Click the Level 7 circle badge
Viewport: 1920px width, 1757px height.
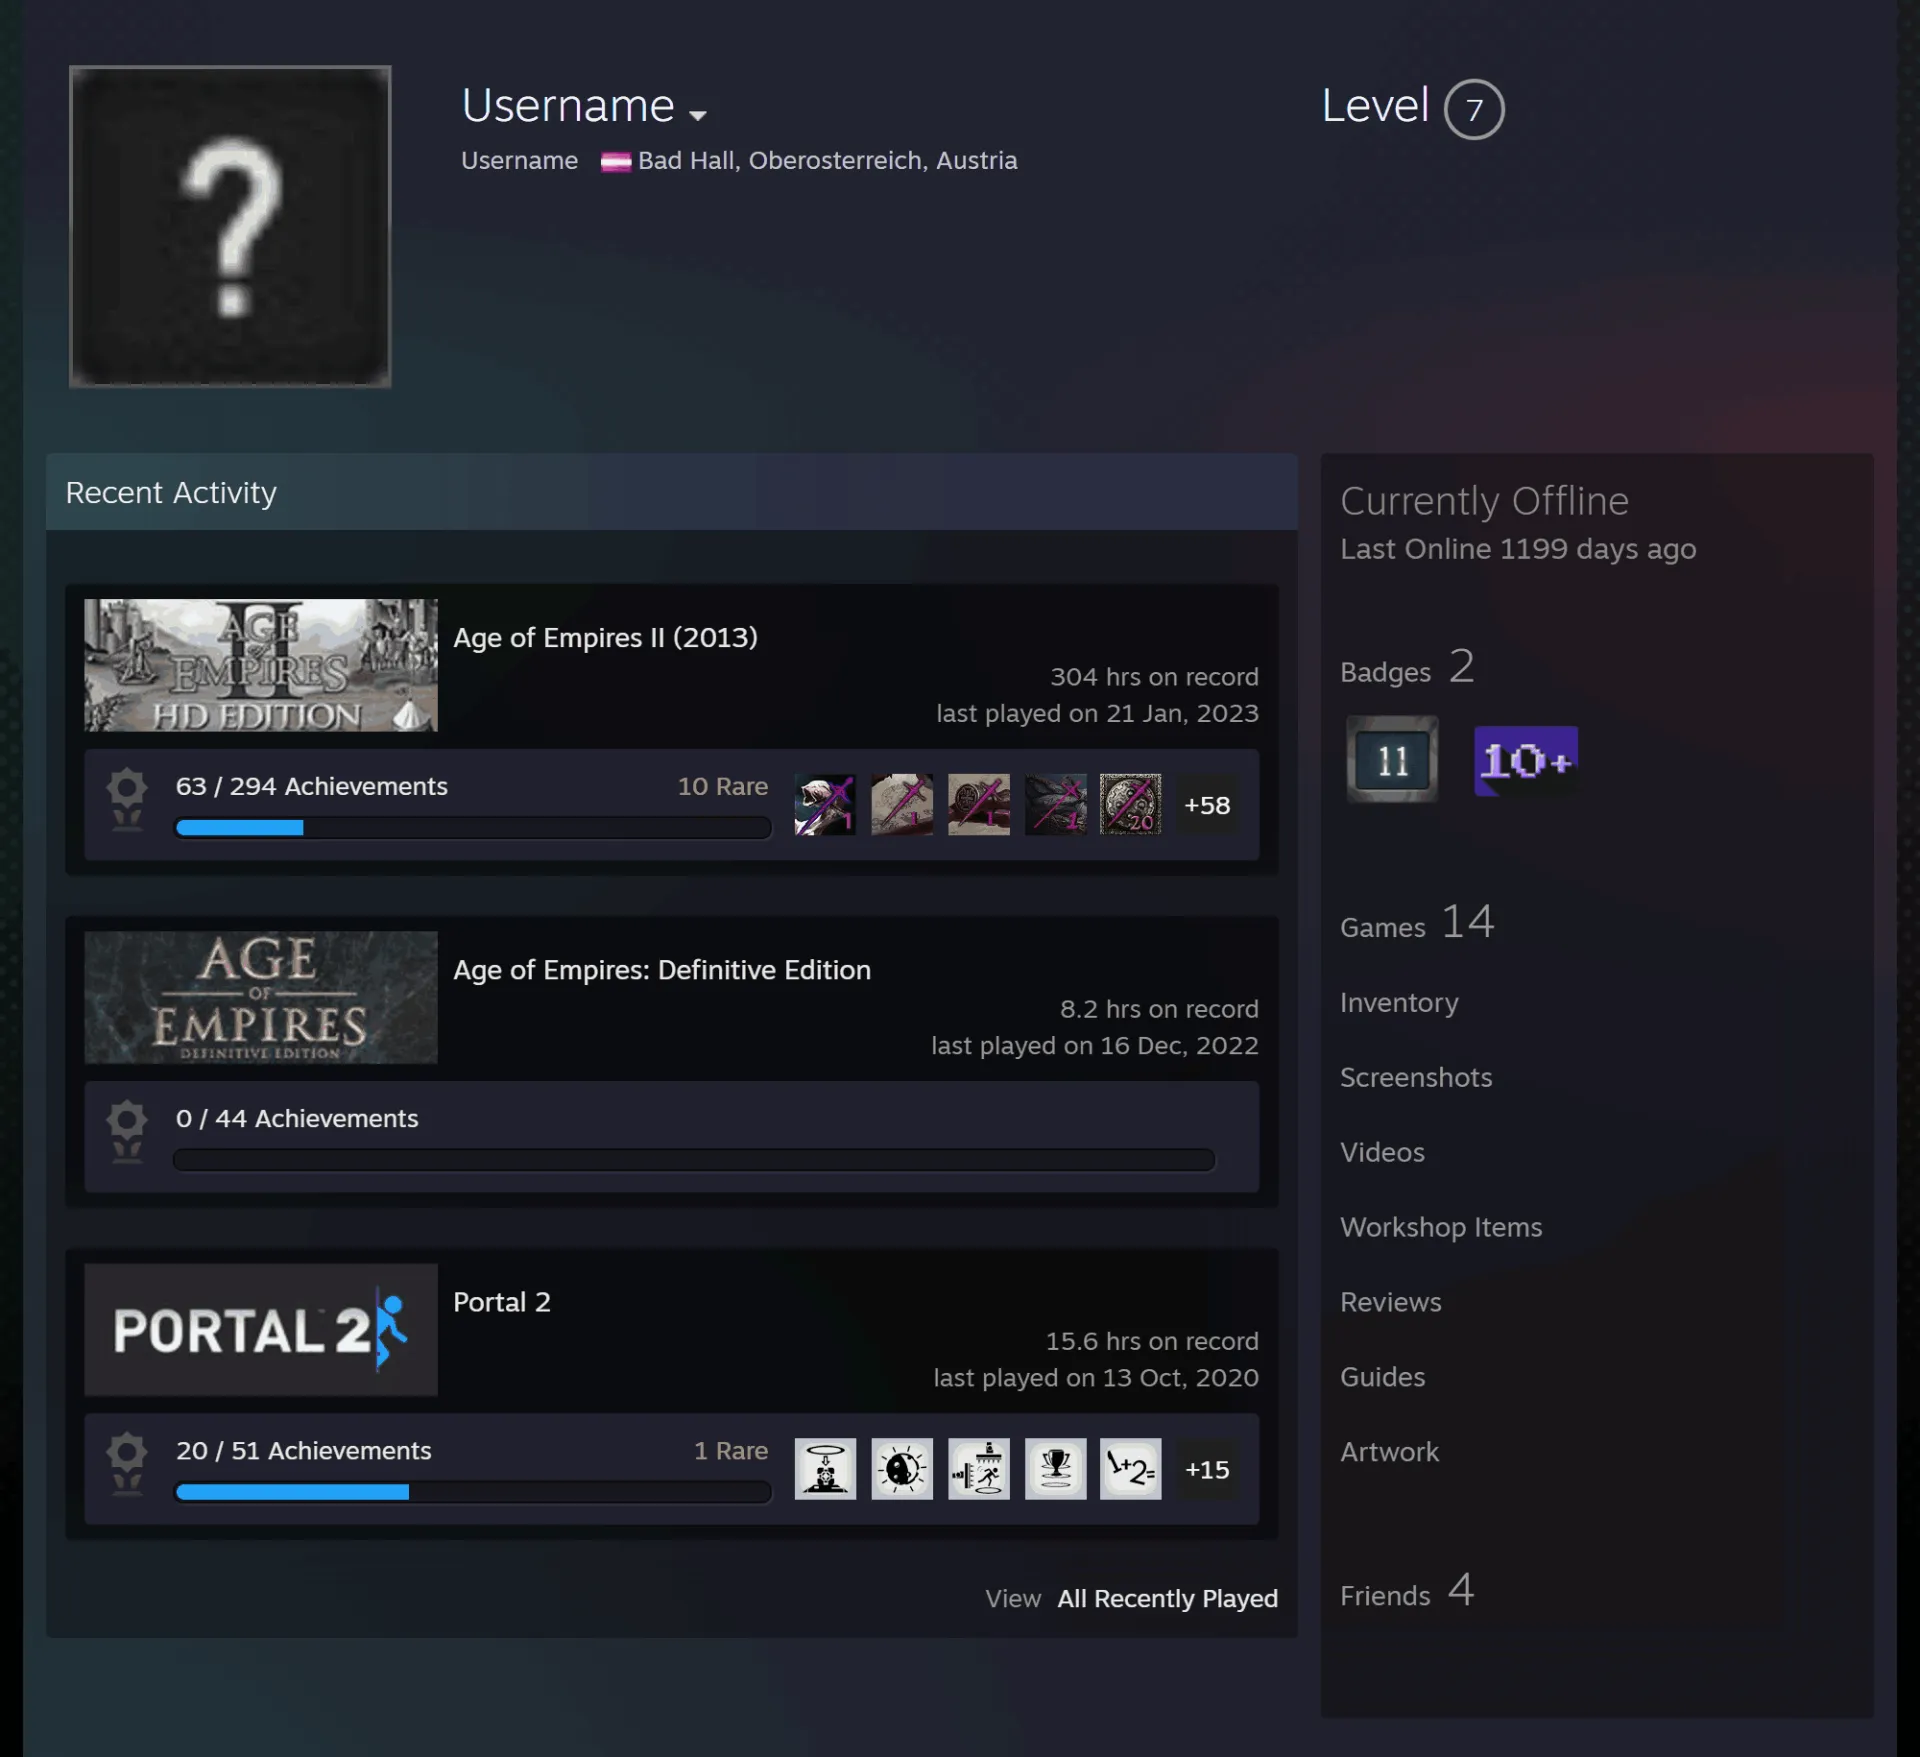(1474, 109)
